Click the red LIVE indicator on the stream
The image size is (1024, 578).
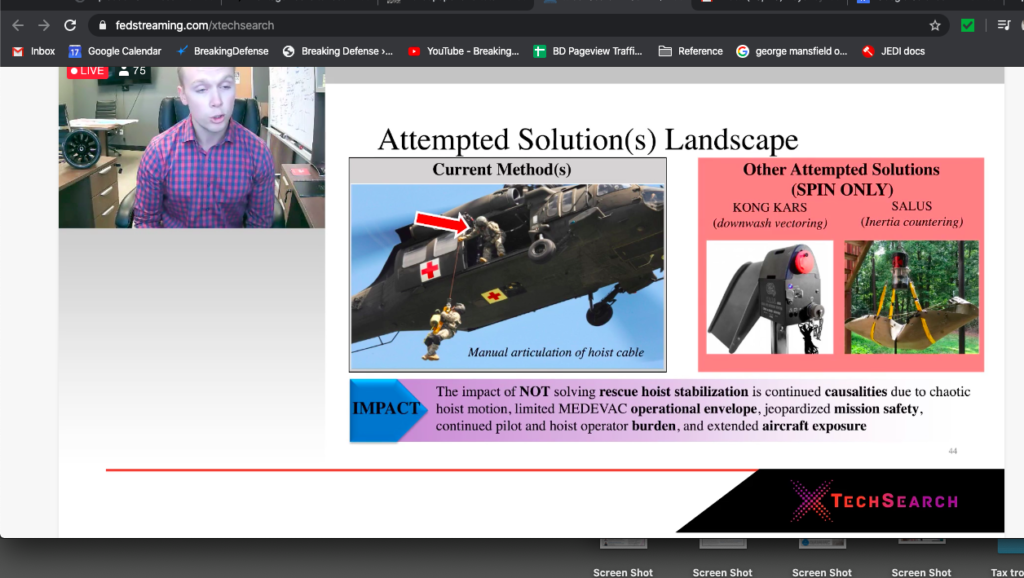tap(86, 71)
